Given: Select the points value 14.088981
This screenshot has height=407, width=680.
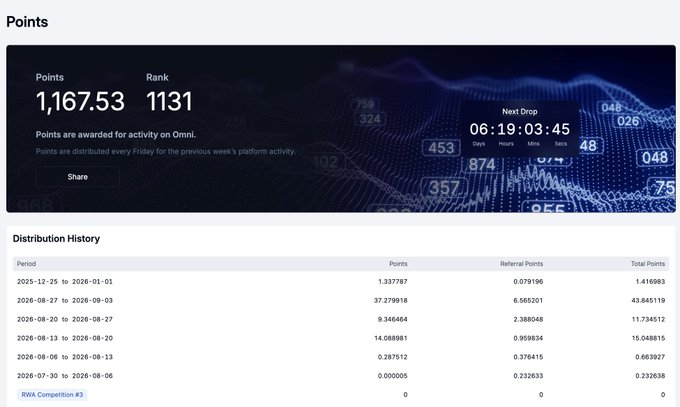Looking at the screenshot, I should [x=391, y=338].
